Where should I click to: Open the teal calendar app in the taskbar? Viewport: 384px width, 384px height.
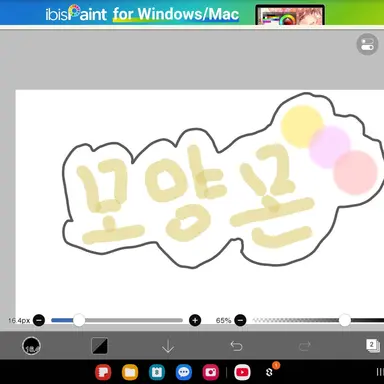click(157, 372)
